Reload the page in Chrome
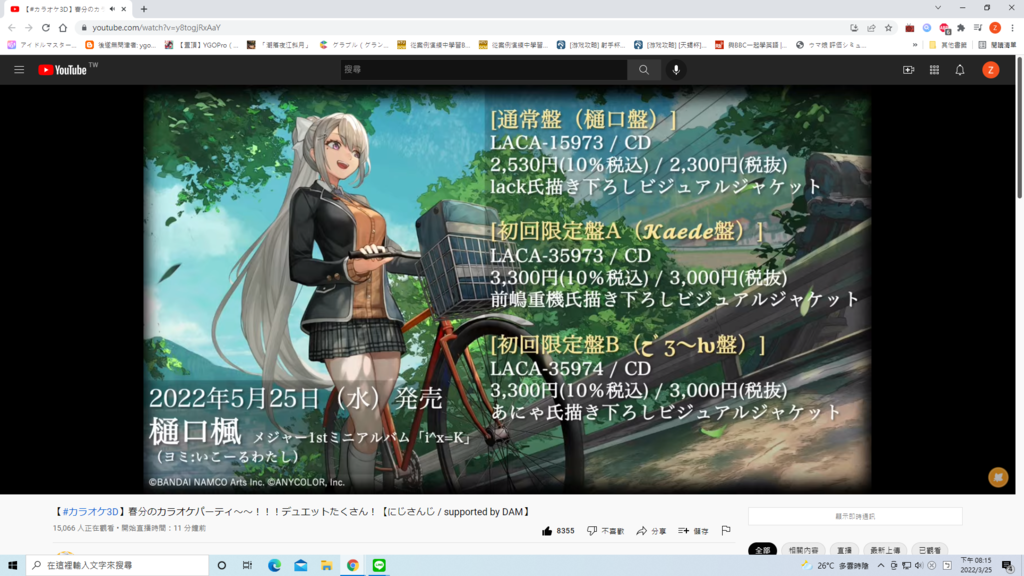This screenshot has height=576, width=1024. pos(46,27)
